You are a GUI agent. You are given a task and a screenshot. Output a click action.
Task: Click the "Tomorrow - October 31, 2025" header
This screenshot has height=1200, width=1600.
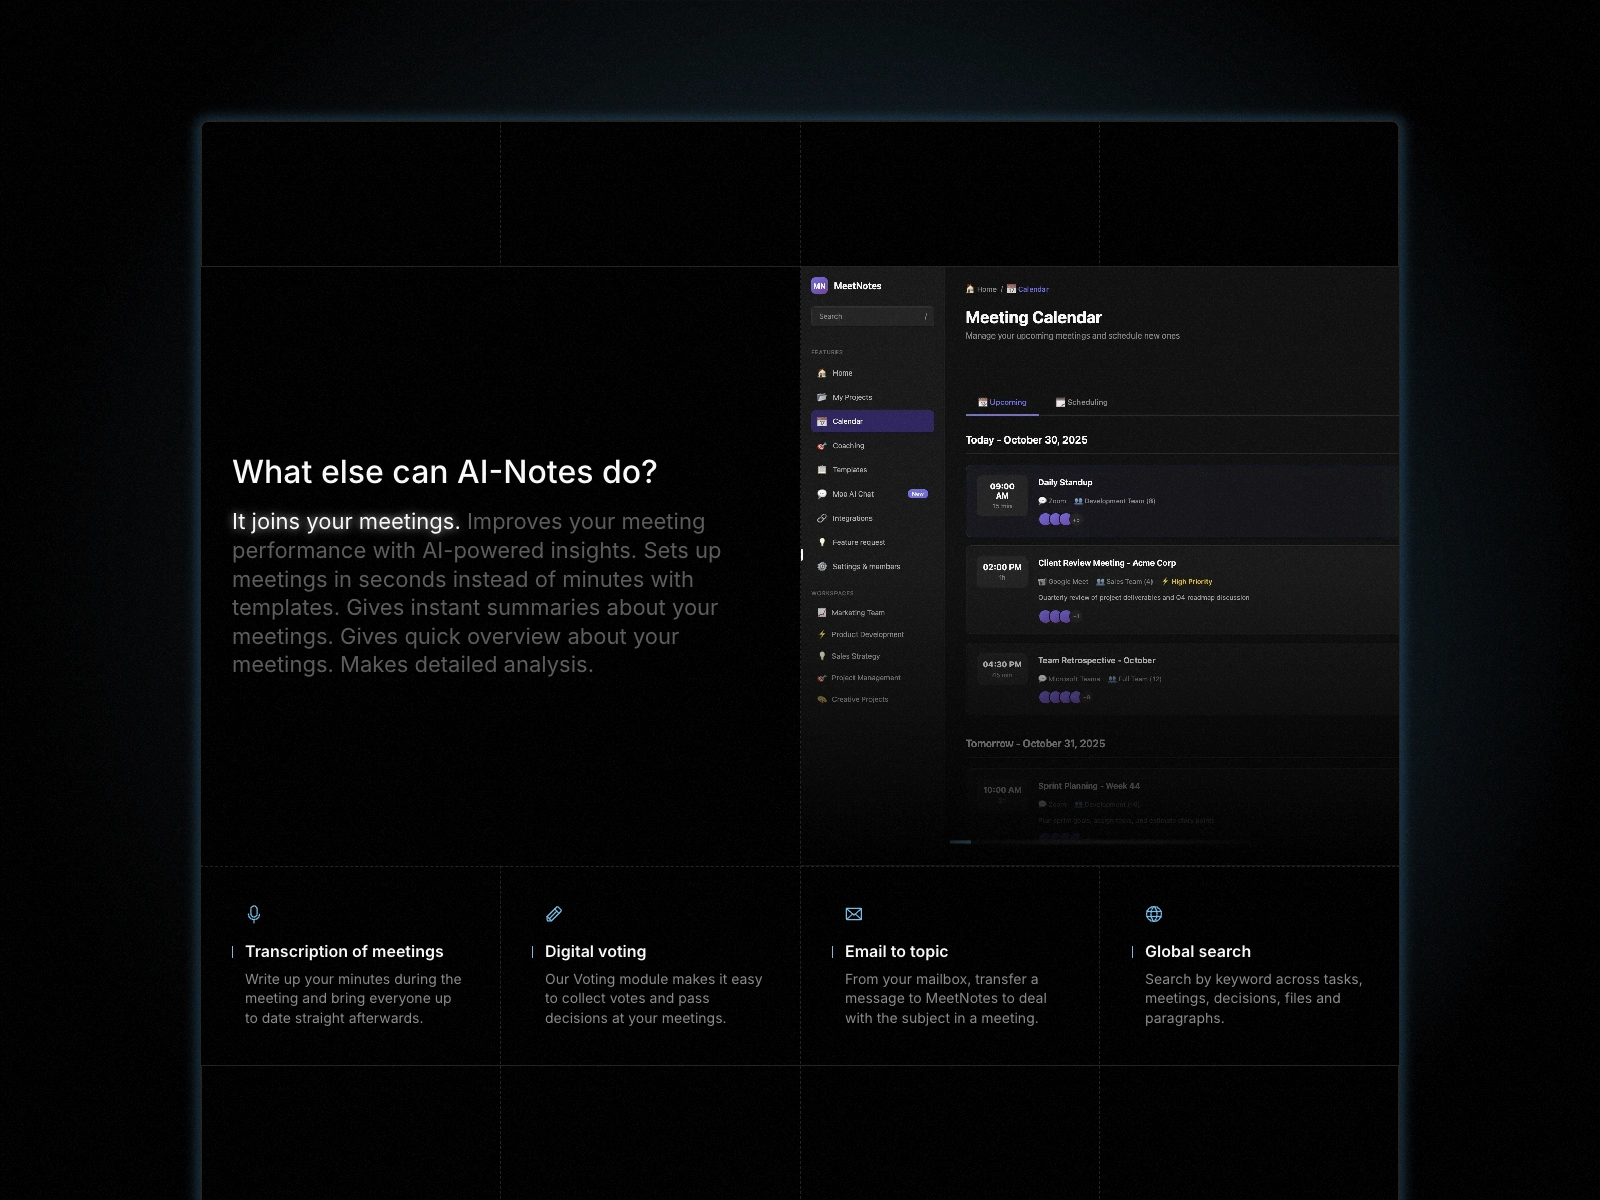(x=1035, y=744)
